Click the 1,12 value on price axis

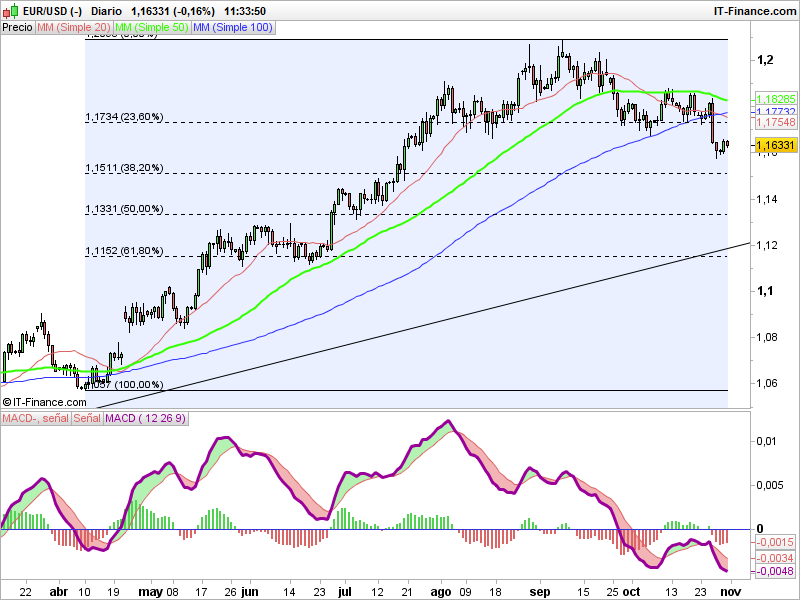(767, 245)
